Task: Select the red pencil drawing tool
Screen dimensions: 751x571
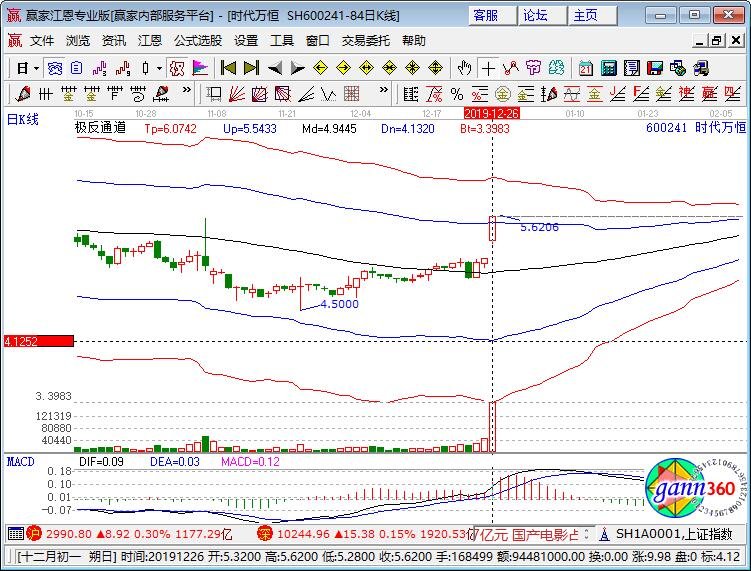Action: [23, 94]
